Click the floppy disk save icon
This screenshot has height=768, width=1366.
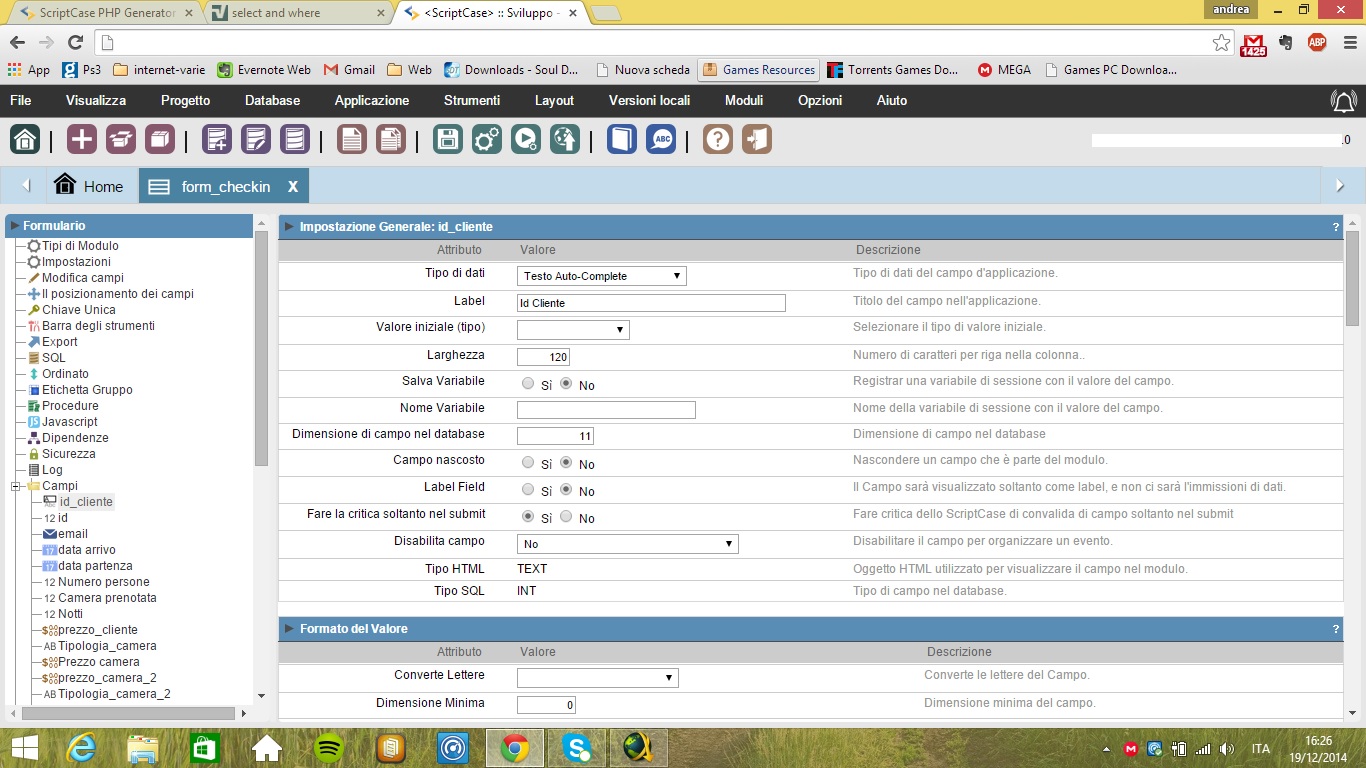[x=448, y=139]
